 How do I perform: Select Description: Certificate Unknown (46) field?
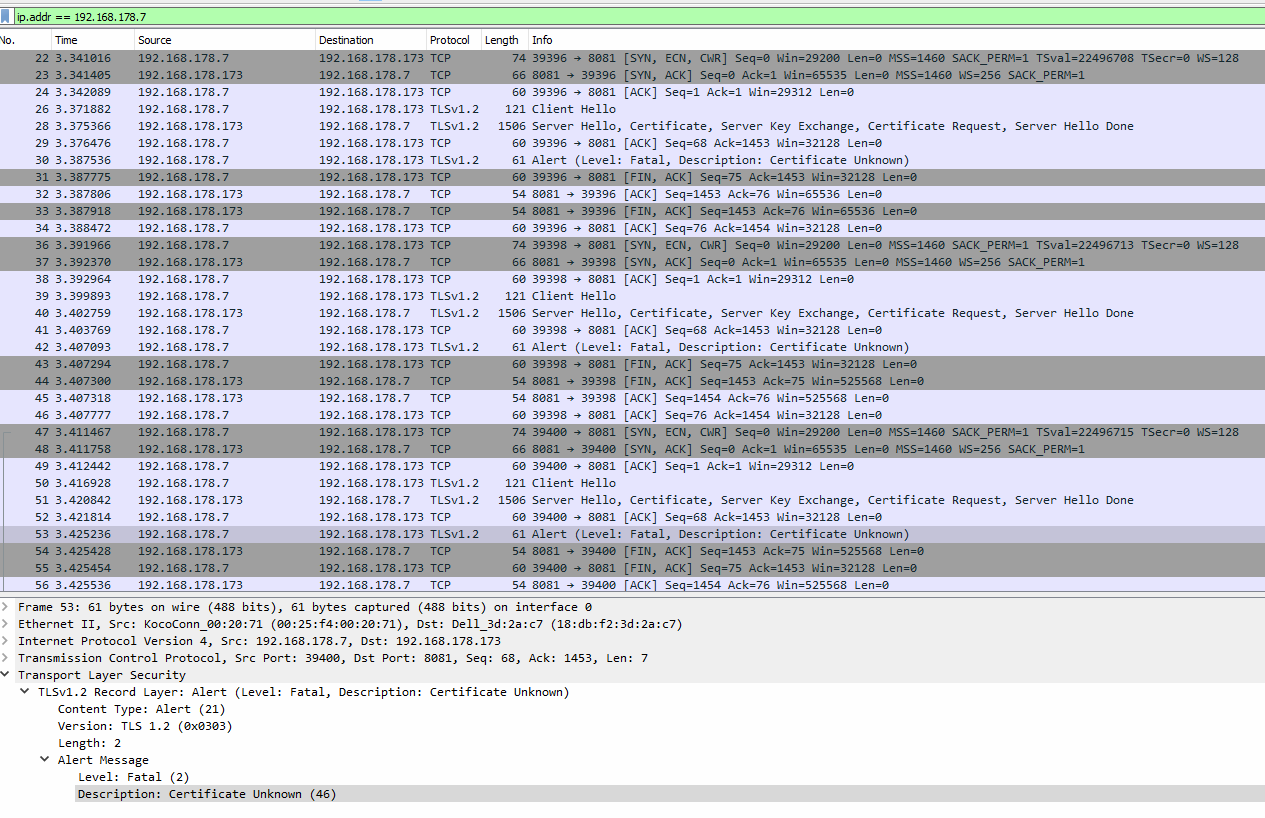(207, 794)
